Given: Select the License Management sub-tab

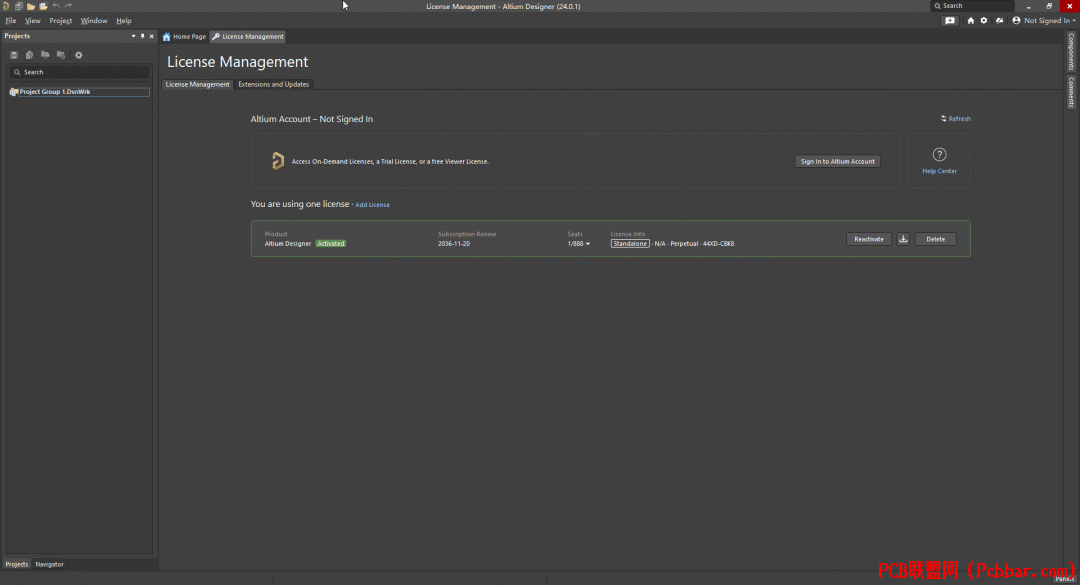Looking at the screenshot, I should tap(197, 84).
